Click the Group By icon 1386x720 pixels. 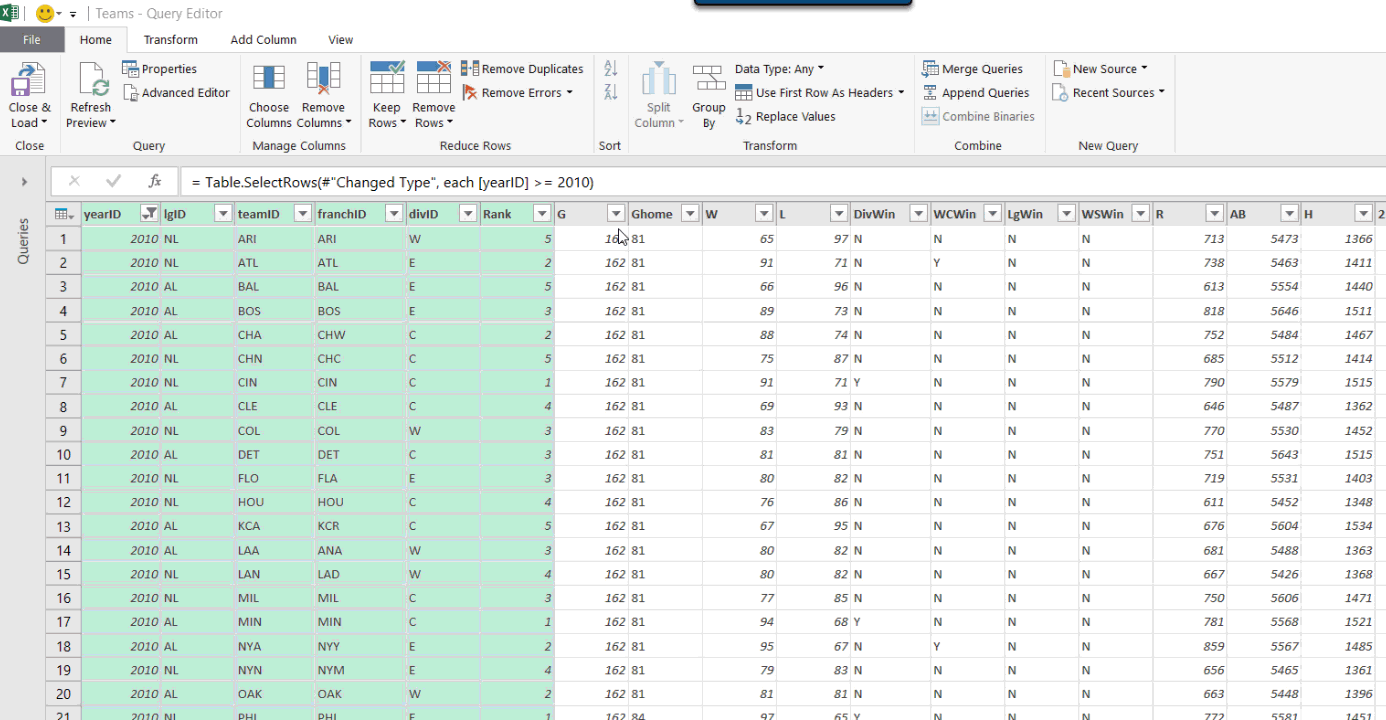click(709, 80)
